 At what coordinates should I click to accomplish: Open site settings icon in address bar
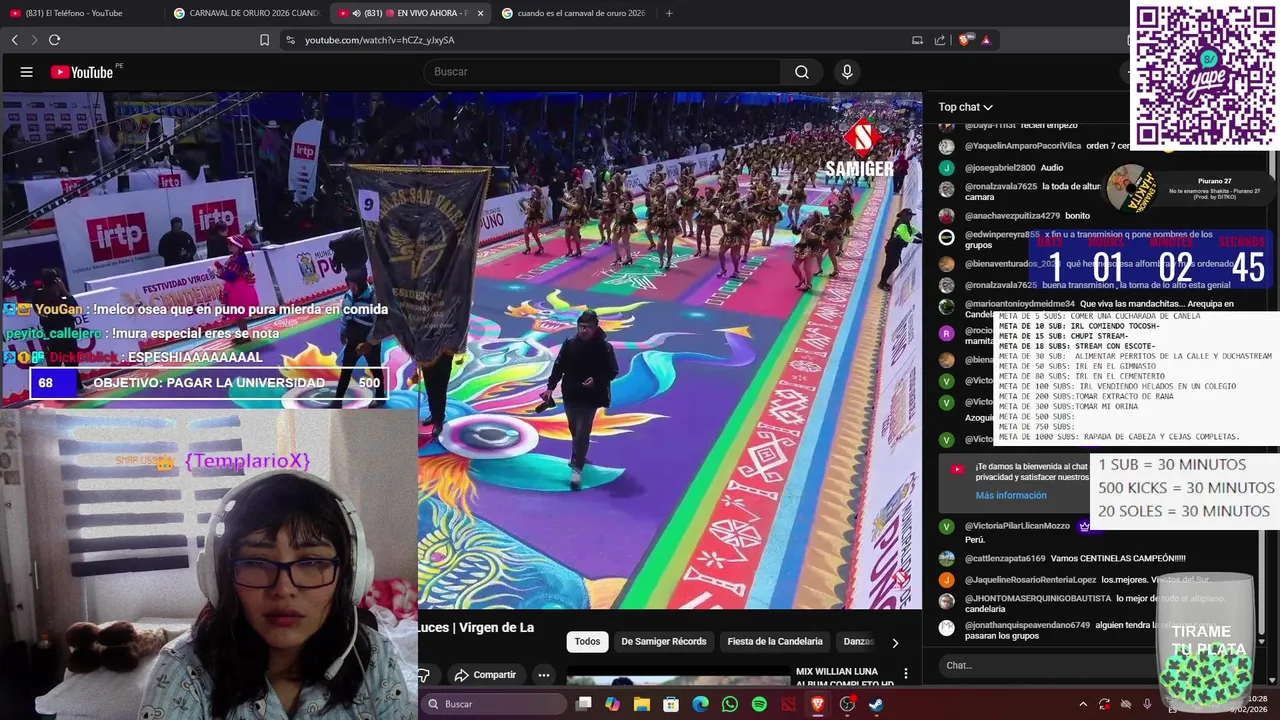click(x=290, y=40)
